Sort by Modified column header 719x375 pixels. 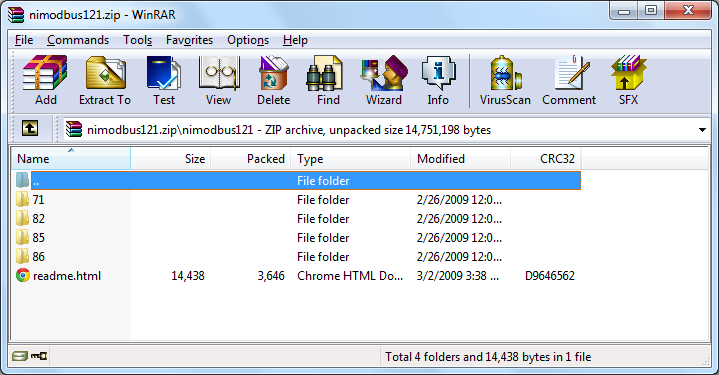pos(460,158)
